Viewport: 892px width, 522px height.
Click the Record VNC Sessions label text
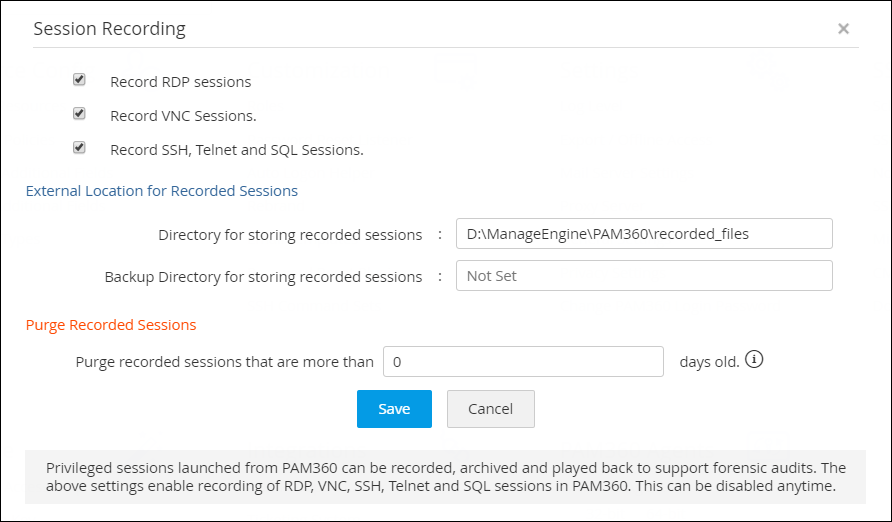183,116
